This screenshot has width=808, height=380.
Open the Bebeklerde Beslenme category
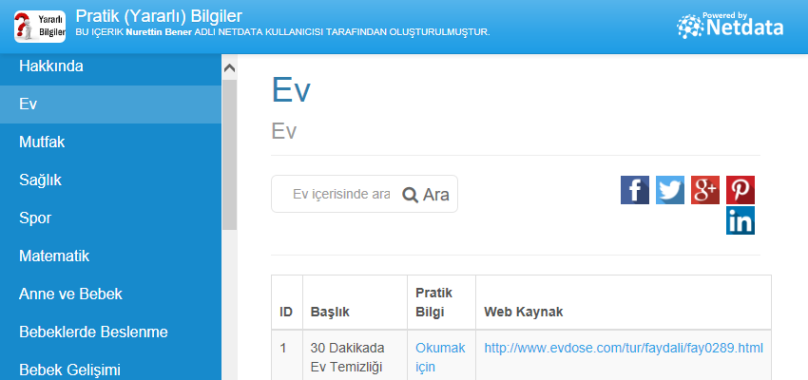coord(110,332)
